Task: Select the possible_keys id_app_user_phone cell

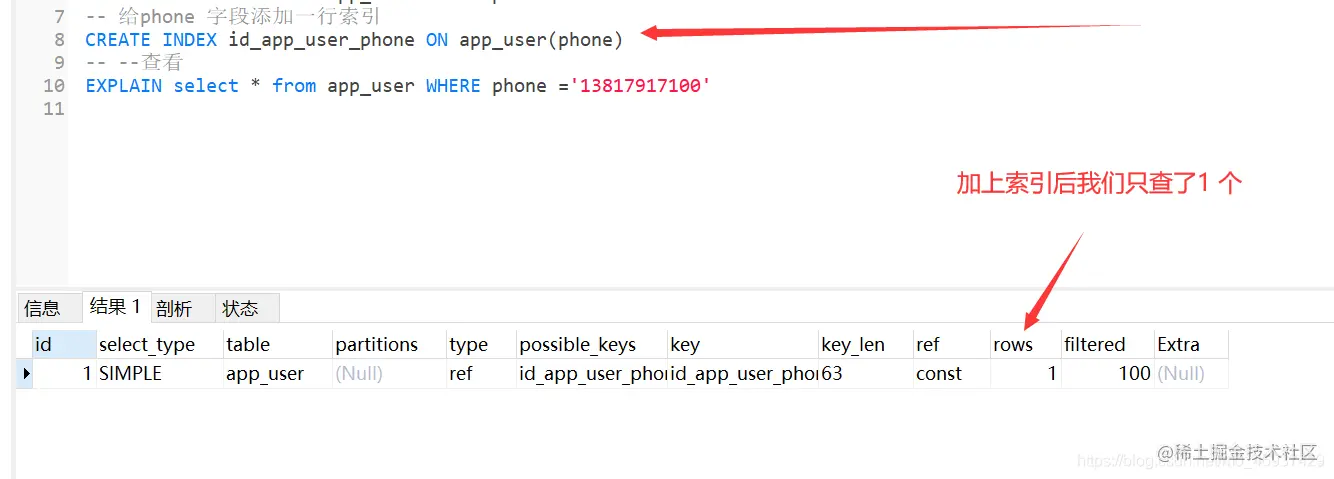Action: coord(592,374)
